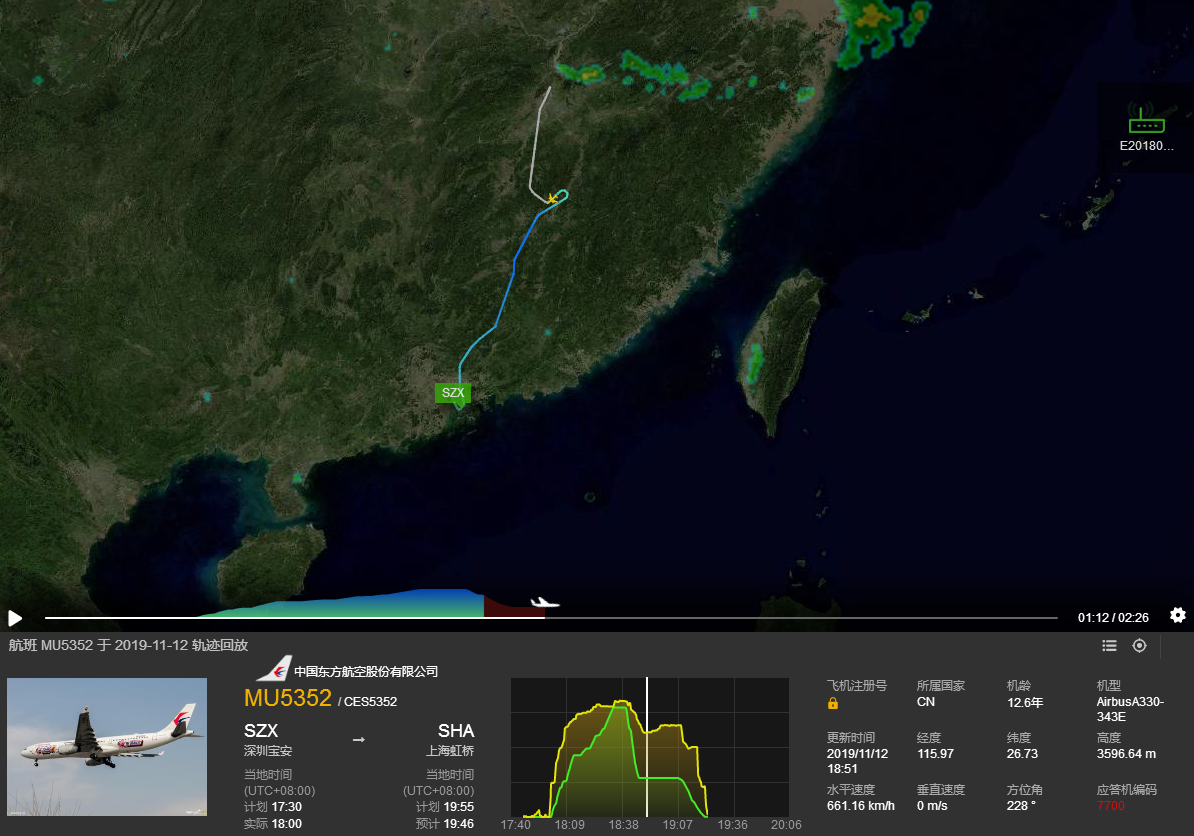The height and width of the screenshot is (836, 1194).
Task: Click the AirbusA330-343E aircraft type text
Action: tap(1130, 709)
